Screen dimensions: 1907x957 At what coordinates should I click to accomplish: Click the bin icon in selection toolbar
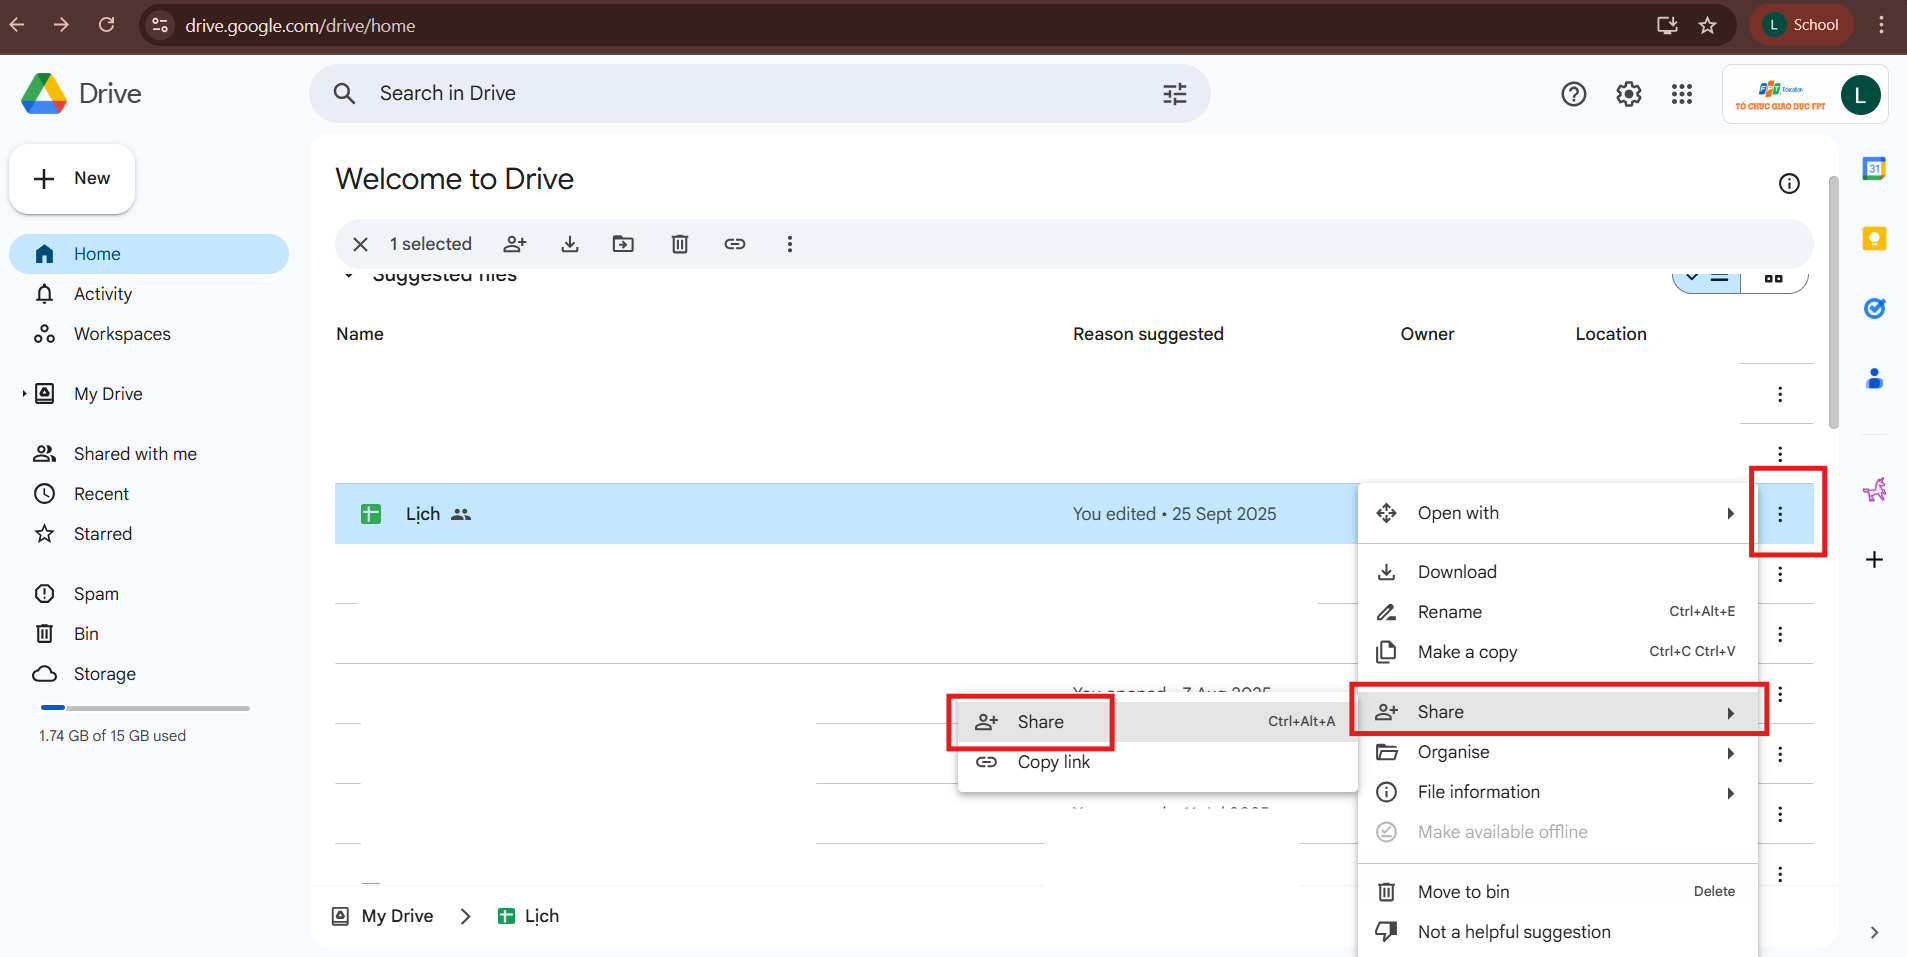pyautogui.click(x=680, y=244)
